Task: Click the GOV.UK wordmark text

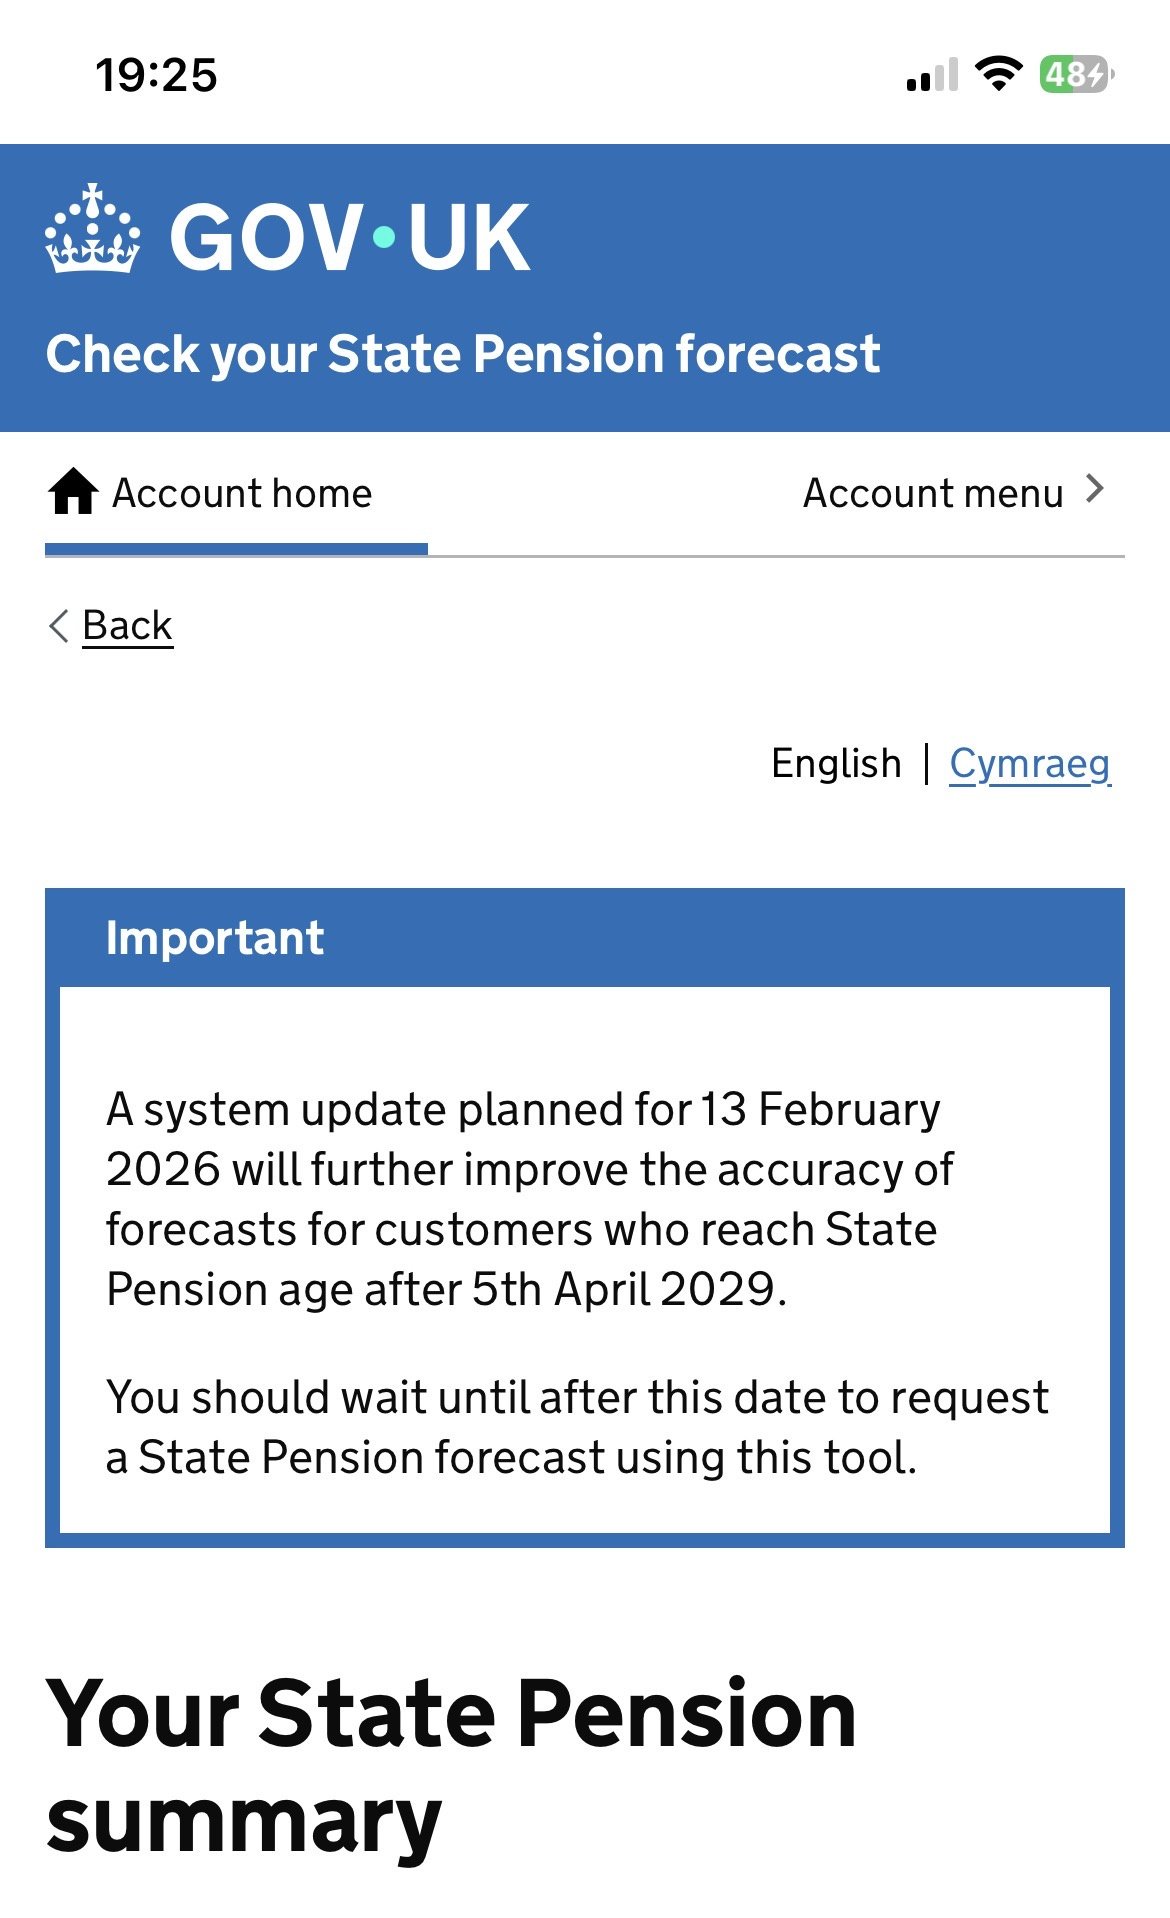Action: coord(350,237)
